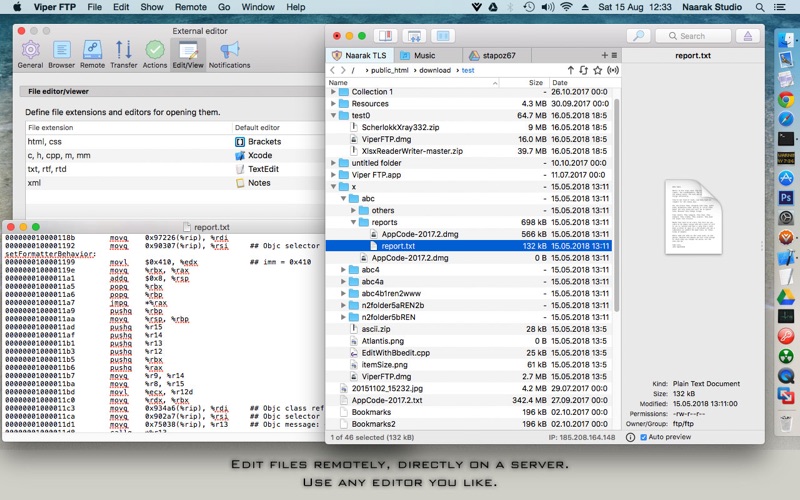
Task: Collapse the reports folder
Action: pyautogui.click(x=364, y=222)
